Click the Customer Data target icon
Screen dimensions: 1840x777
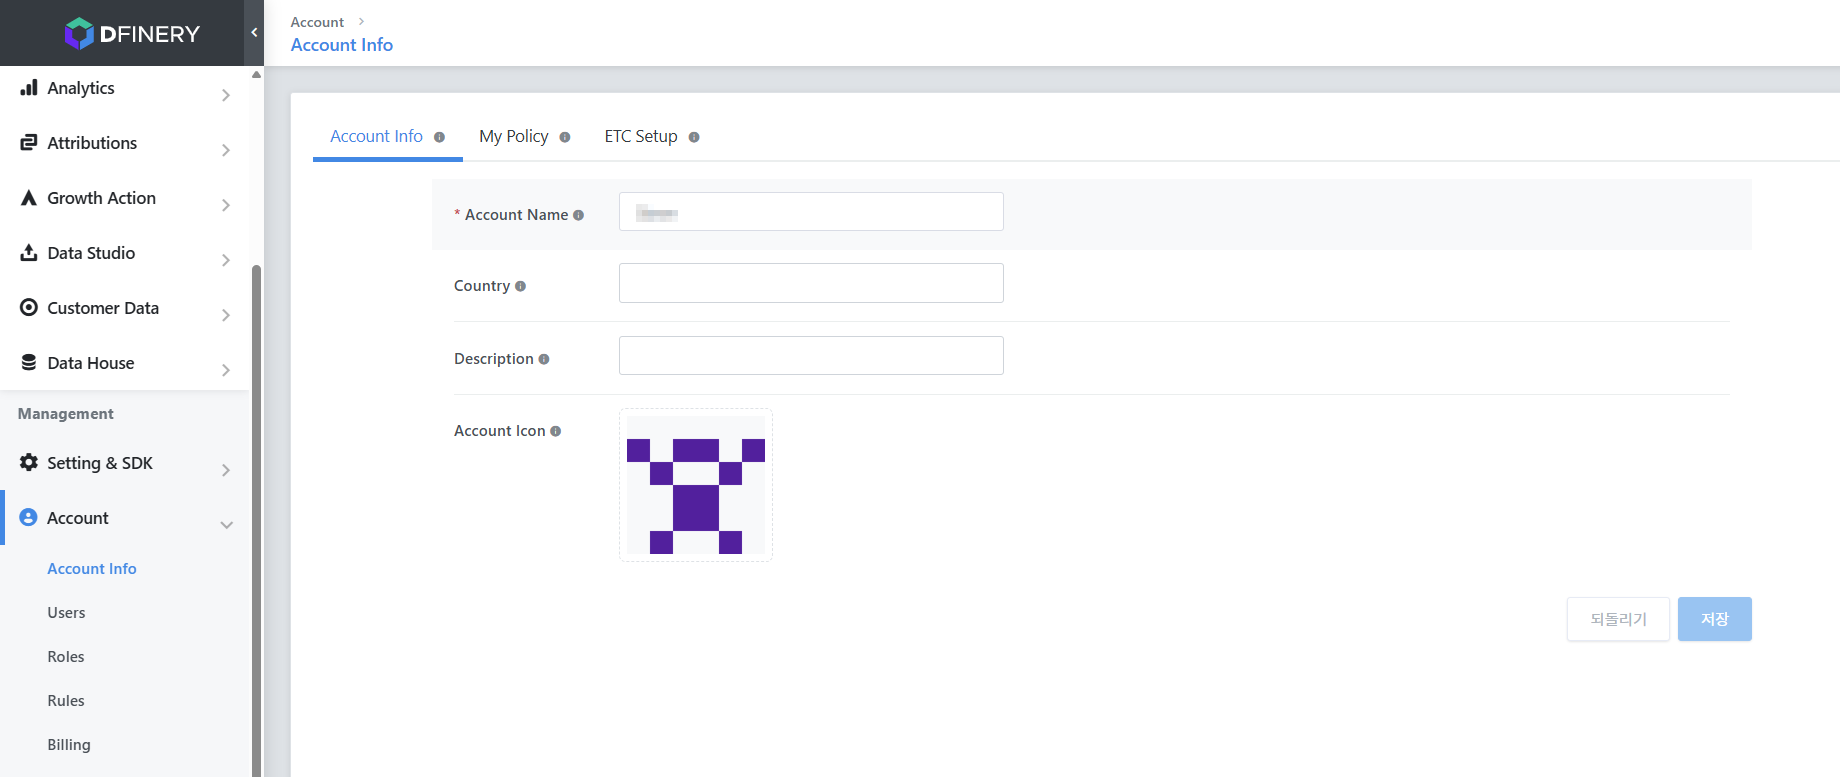(x=29, y=308)
